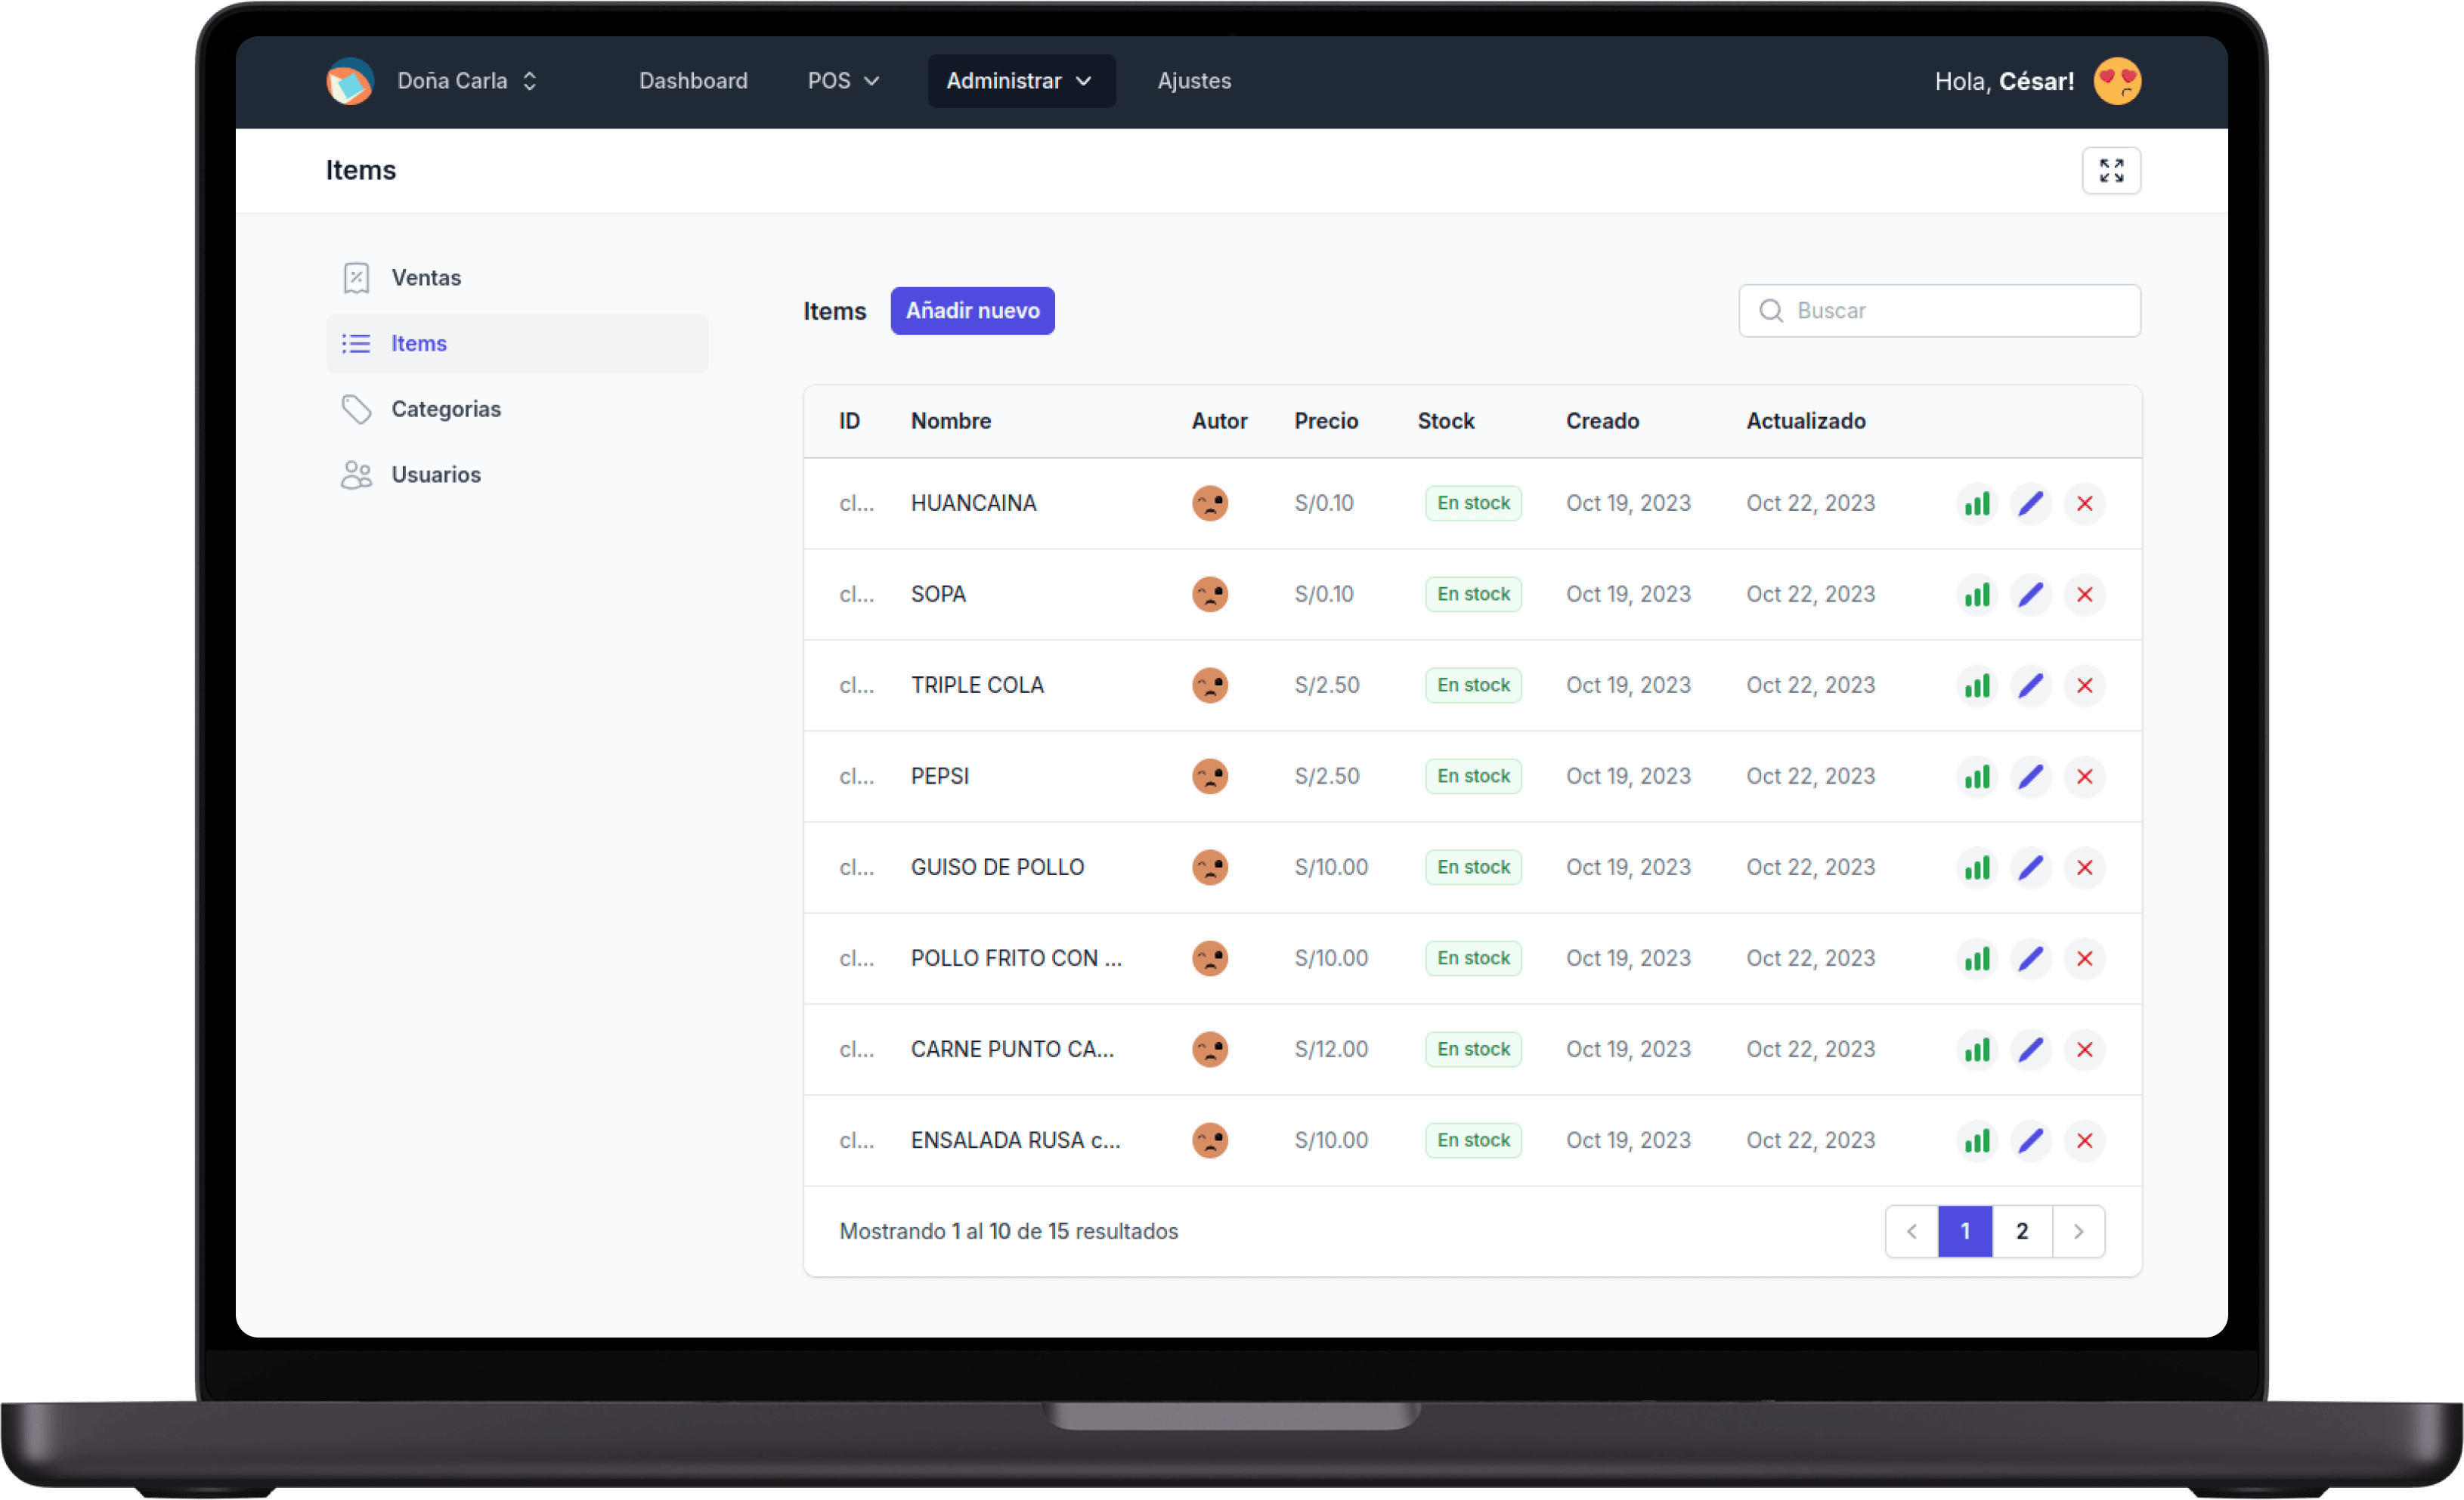Open stats chart icon for HUANCAINA
This screenshot has height=1500, width=2464.
[1976, 503]
